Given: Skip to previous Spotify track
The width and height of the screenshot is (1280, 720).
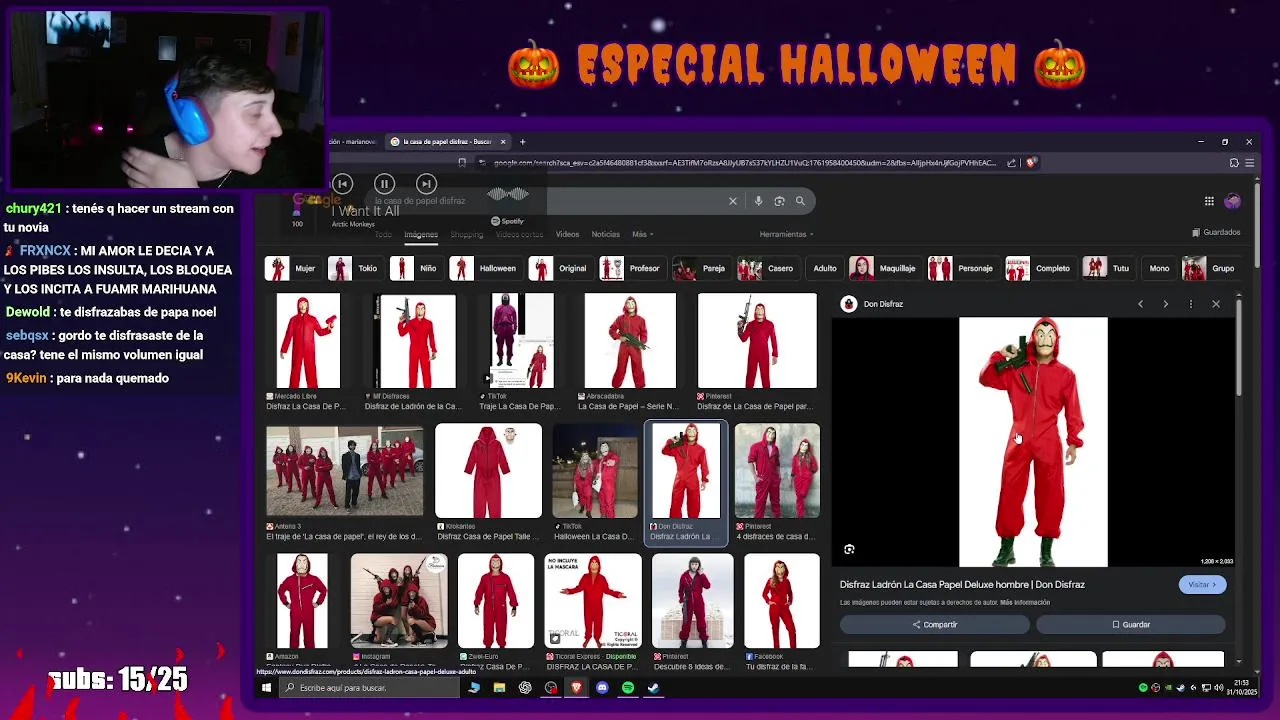Looking at the screenshot, I should click(342, 184).
